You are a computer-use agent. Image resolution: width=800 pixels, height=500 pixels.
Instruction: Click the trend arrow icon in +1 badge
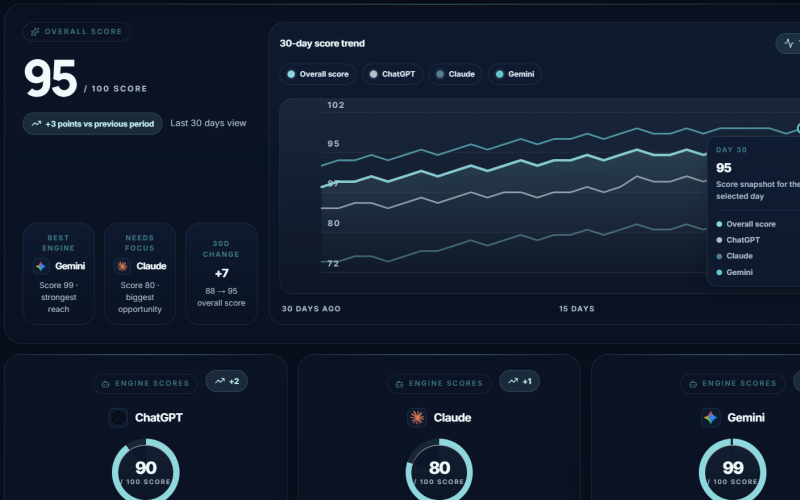click(x=513, y=381)
